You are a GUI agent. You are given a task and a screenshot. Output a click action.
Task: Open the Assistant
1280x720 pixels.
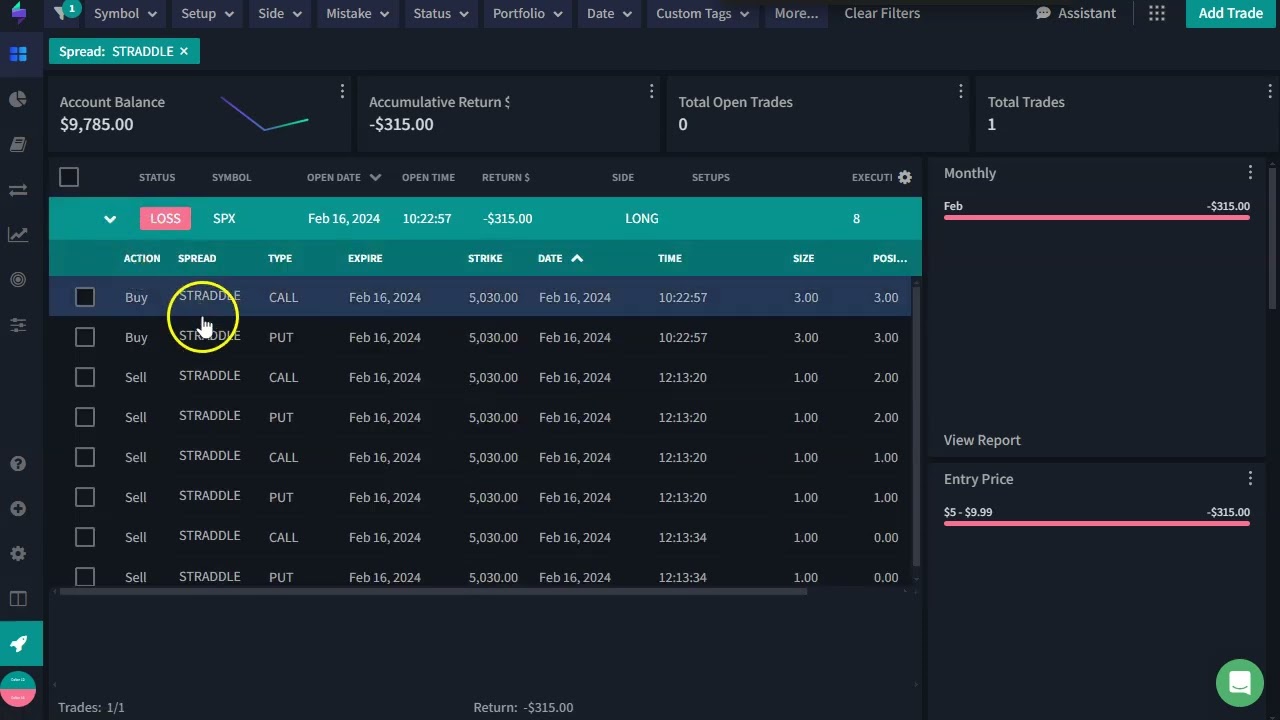(1076, 13)
